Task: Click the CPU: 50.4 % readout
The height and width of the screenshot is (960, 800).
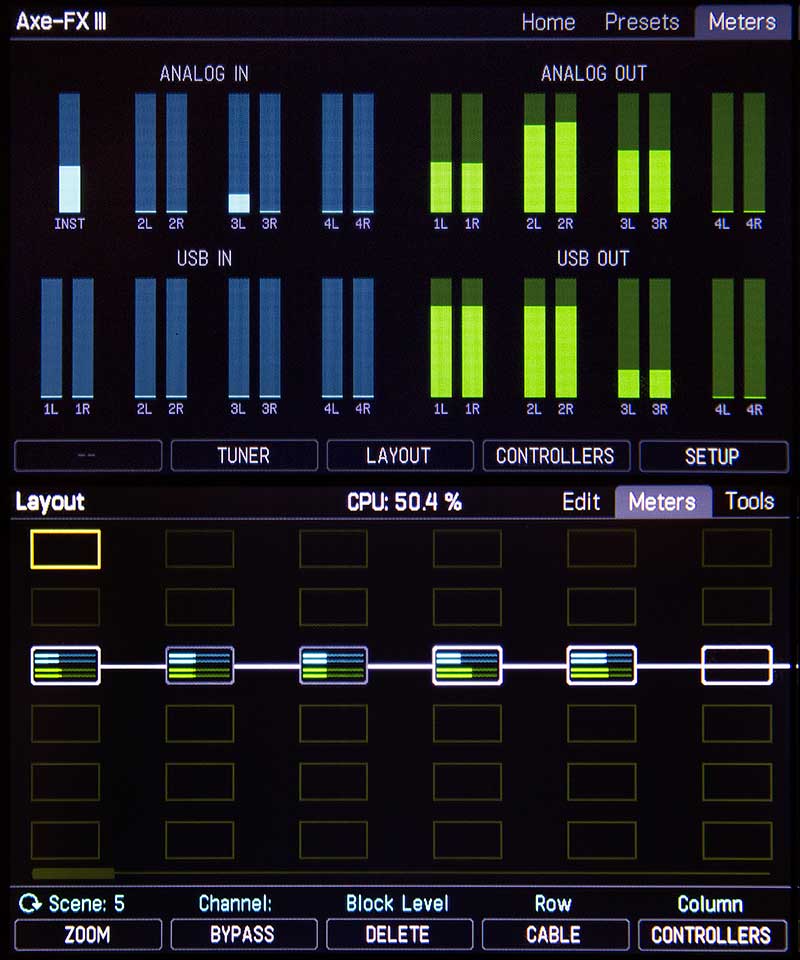Action: coord(404,502)
